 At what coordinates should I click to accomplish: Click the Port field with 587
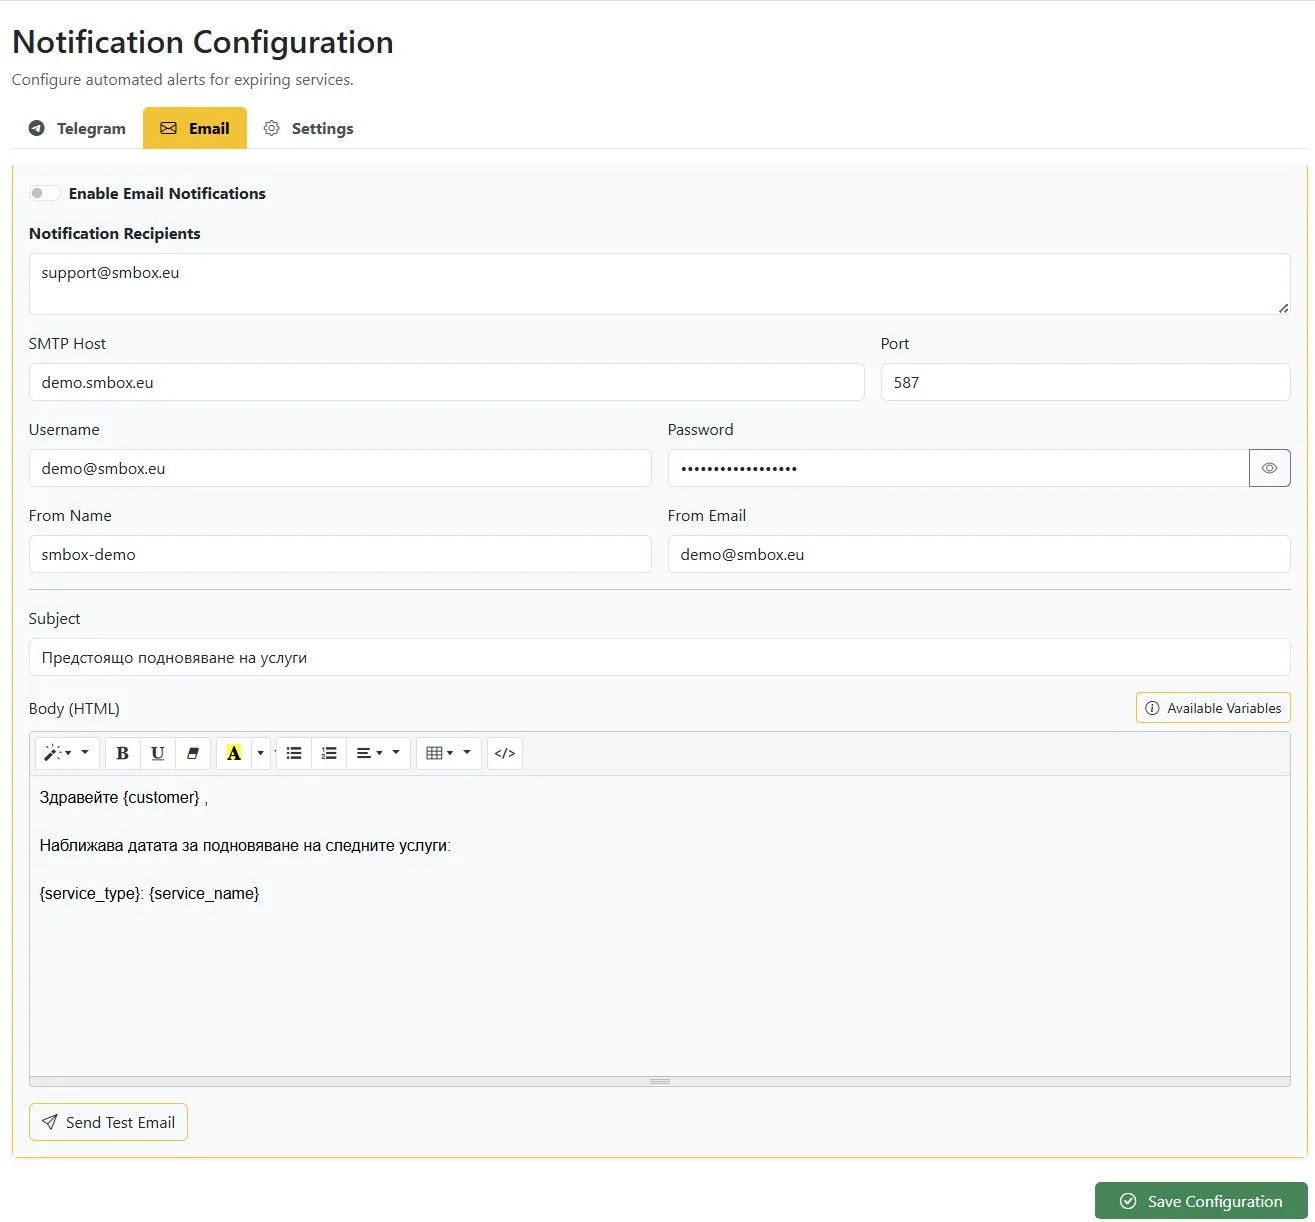(1085, 382)
